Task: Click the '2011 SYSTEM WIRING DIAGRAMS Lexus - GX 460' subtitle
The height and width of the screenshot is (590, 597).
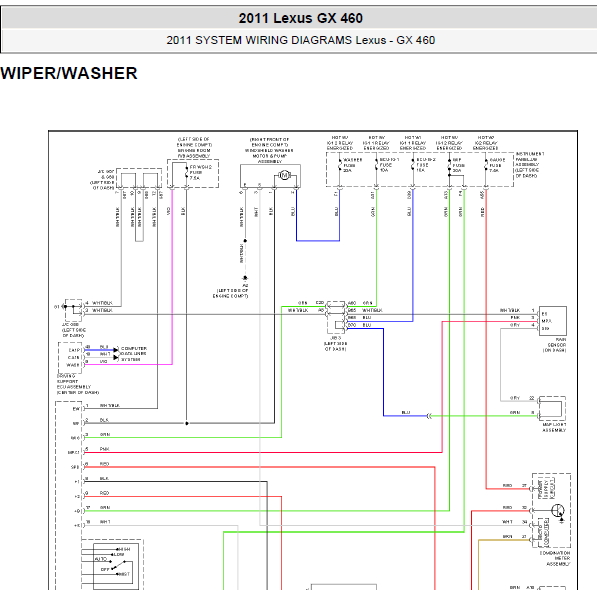Action: [300, 40]
